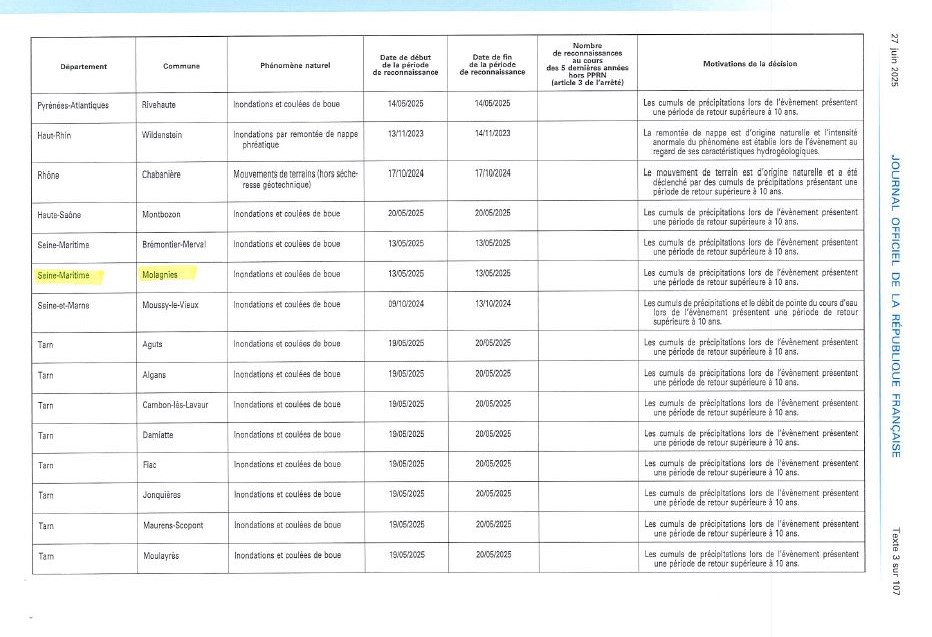Select the Cambon-lès-Lavaur commune cell
The image size is (932, 637).
176,404
